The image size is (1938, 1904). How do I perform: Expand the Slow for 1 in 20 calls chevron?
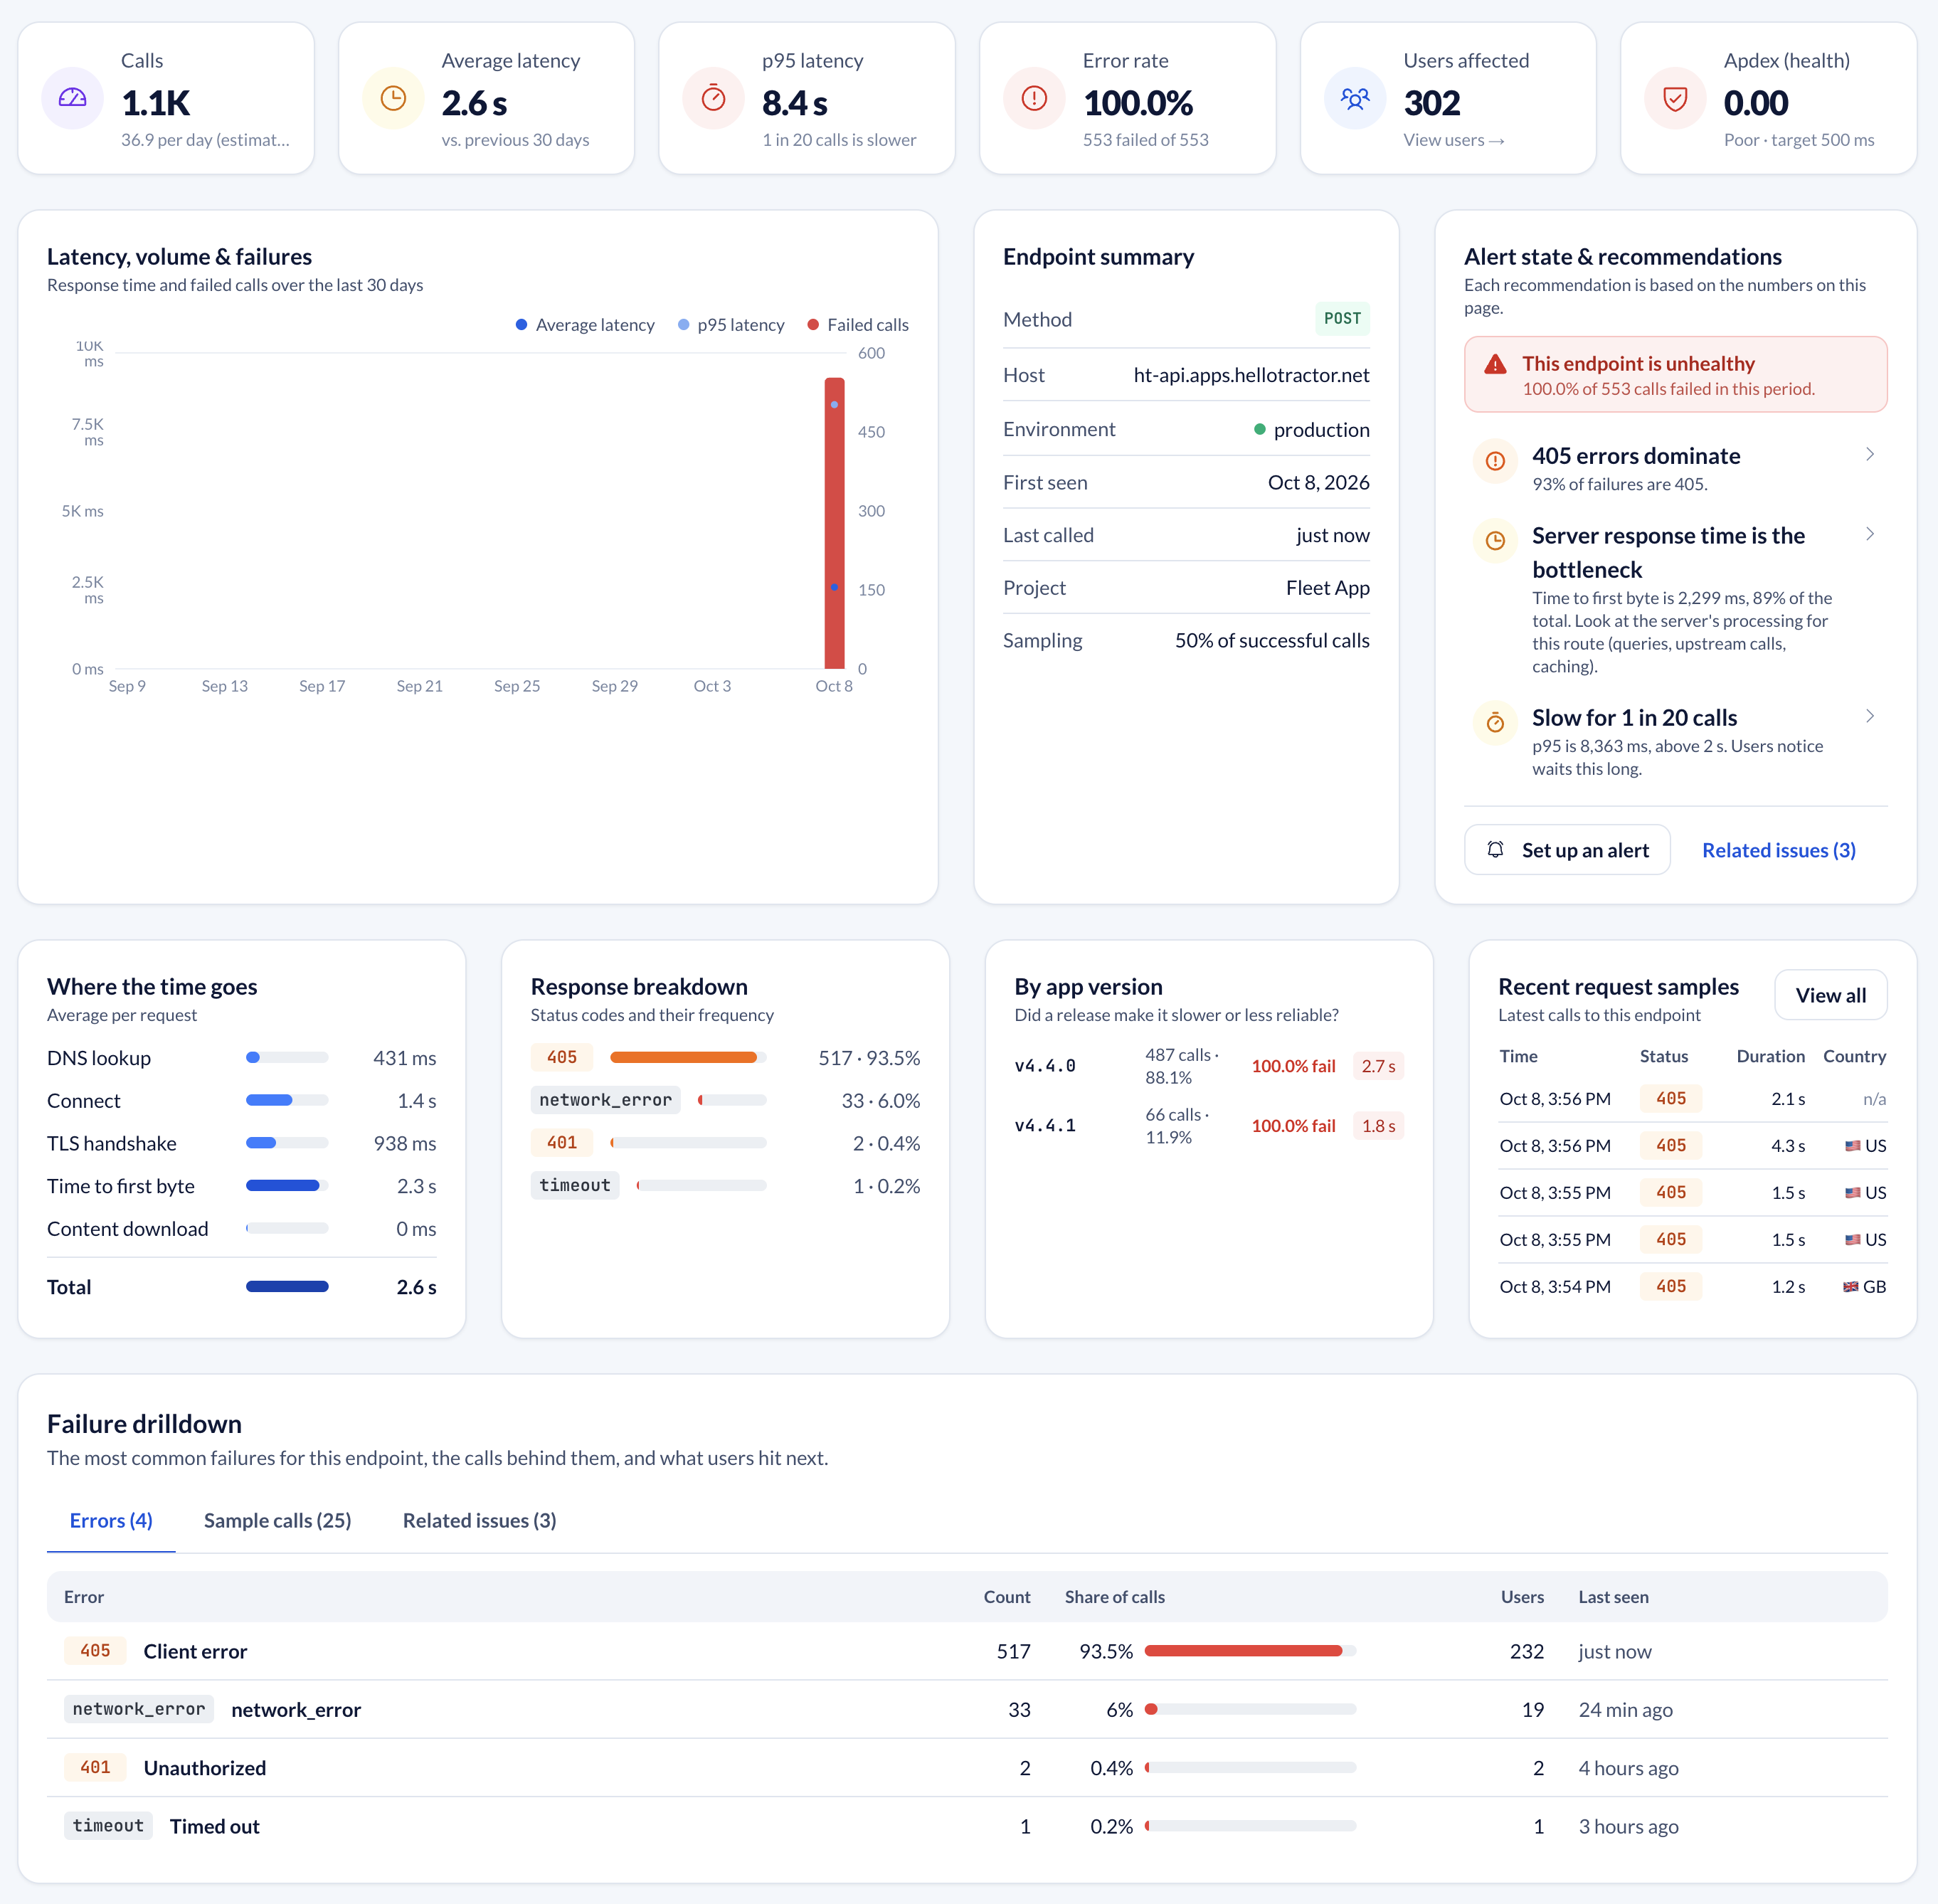[1869, 716]
